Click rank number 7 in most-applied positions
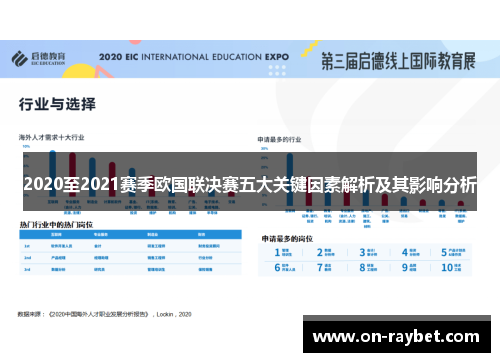This screenshot has height=362, width=500. (x=320, y=267)
